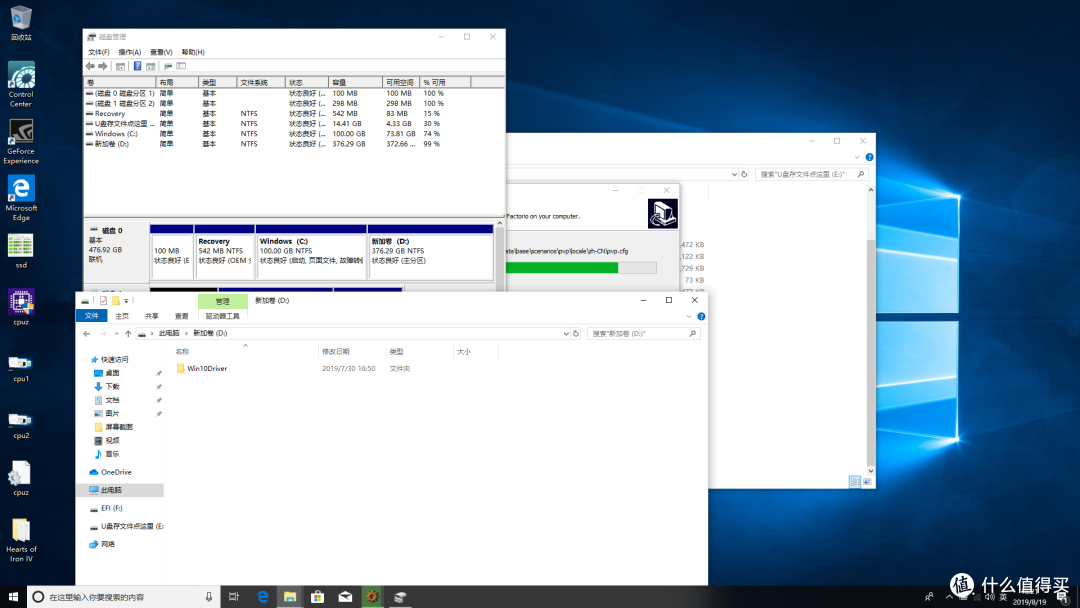
Task: Select Windows (C:) 100.00 GB partition block
Action: (x=311, y=251)
